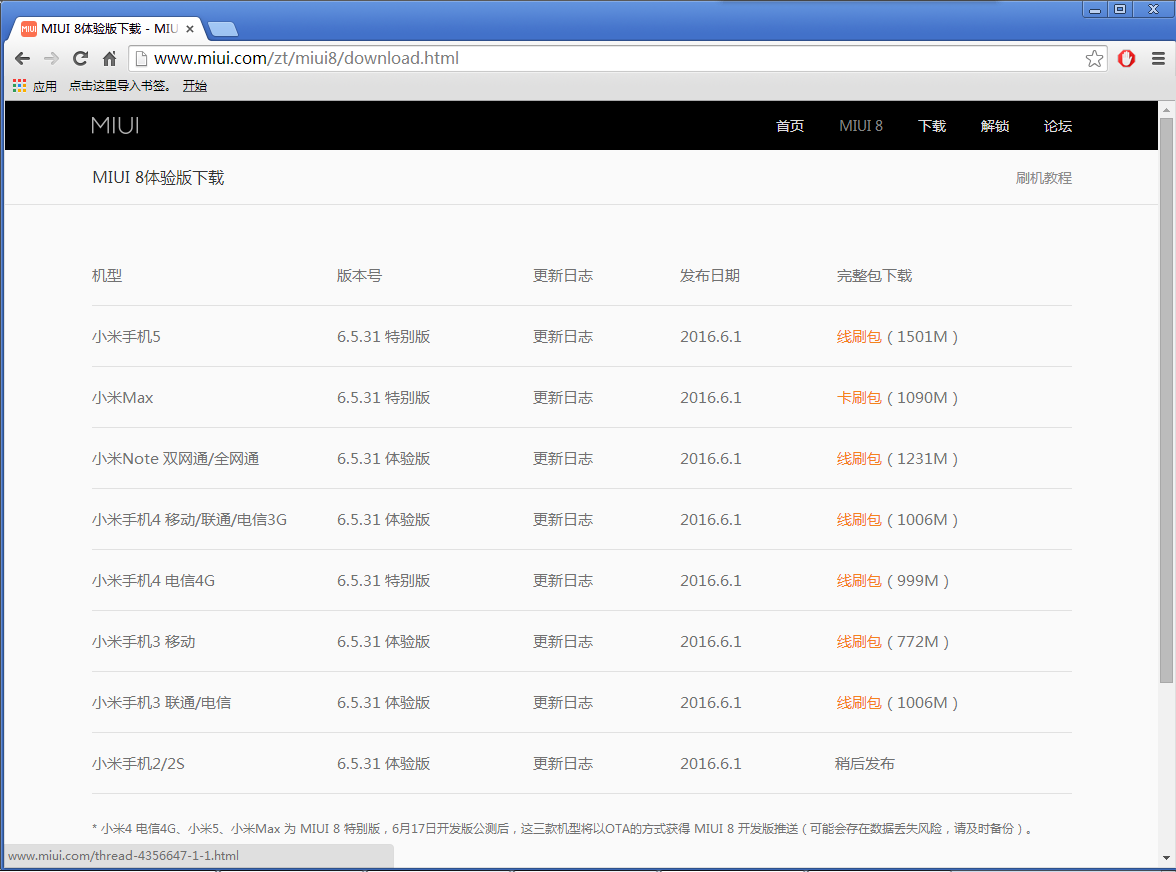Image resolution: width=1176 pixels, height=872 pixels.
Task: Open the red Opera-style extension icon
Action: (x=1126, y=58)
